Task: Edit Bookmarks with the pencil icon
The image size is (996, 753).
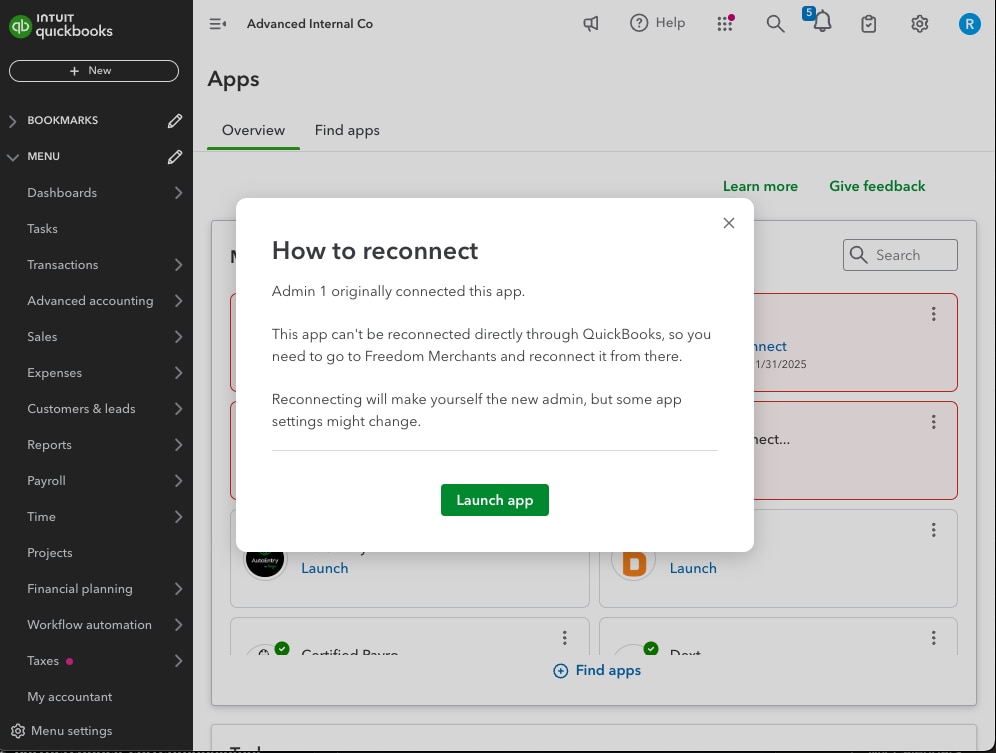Action: (175, 121)
